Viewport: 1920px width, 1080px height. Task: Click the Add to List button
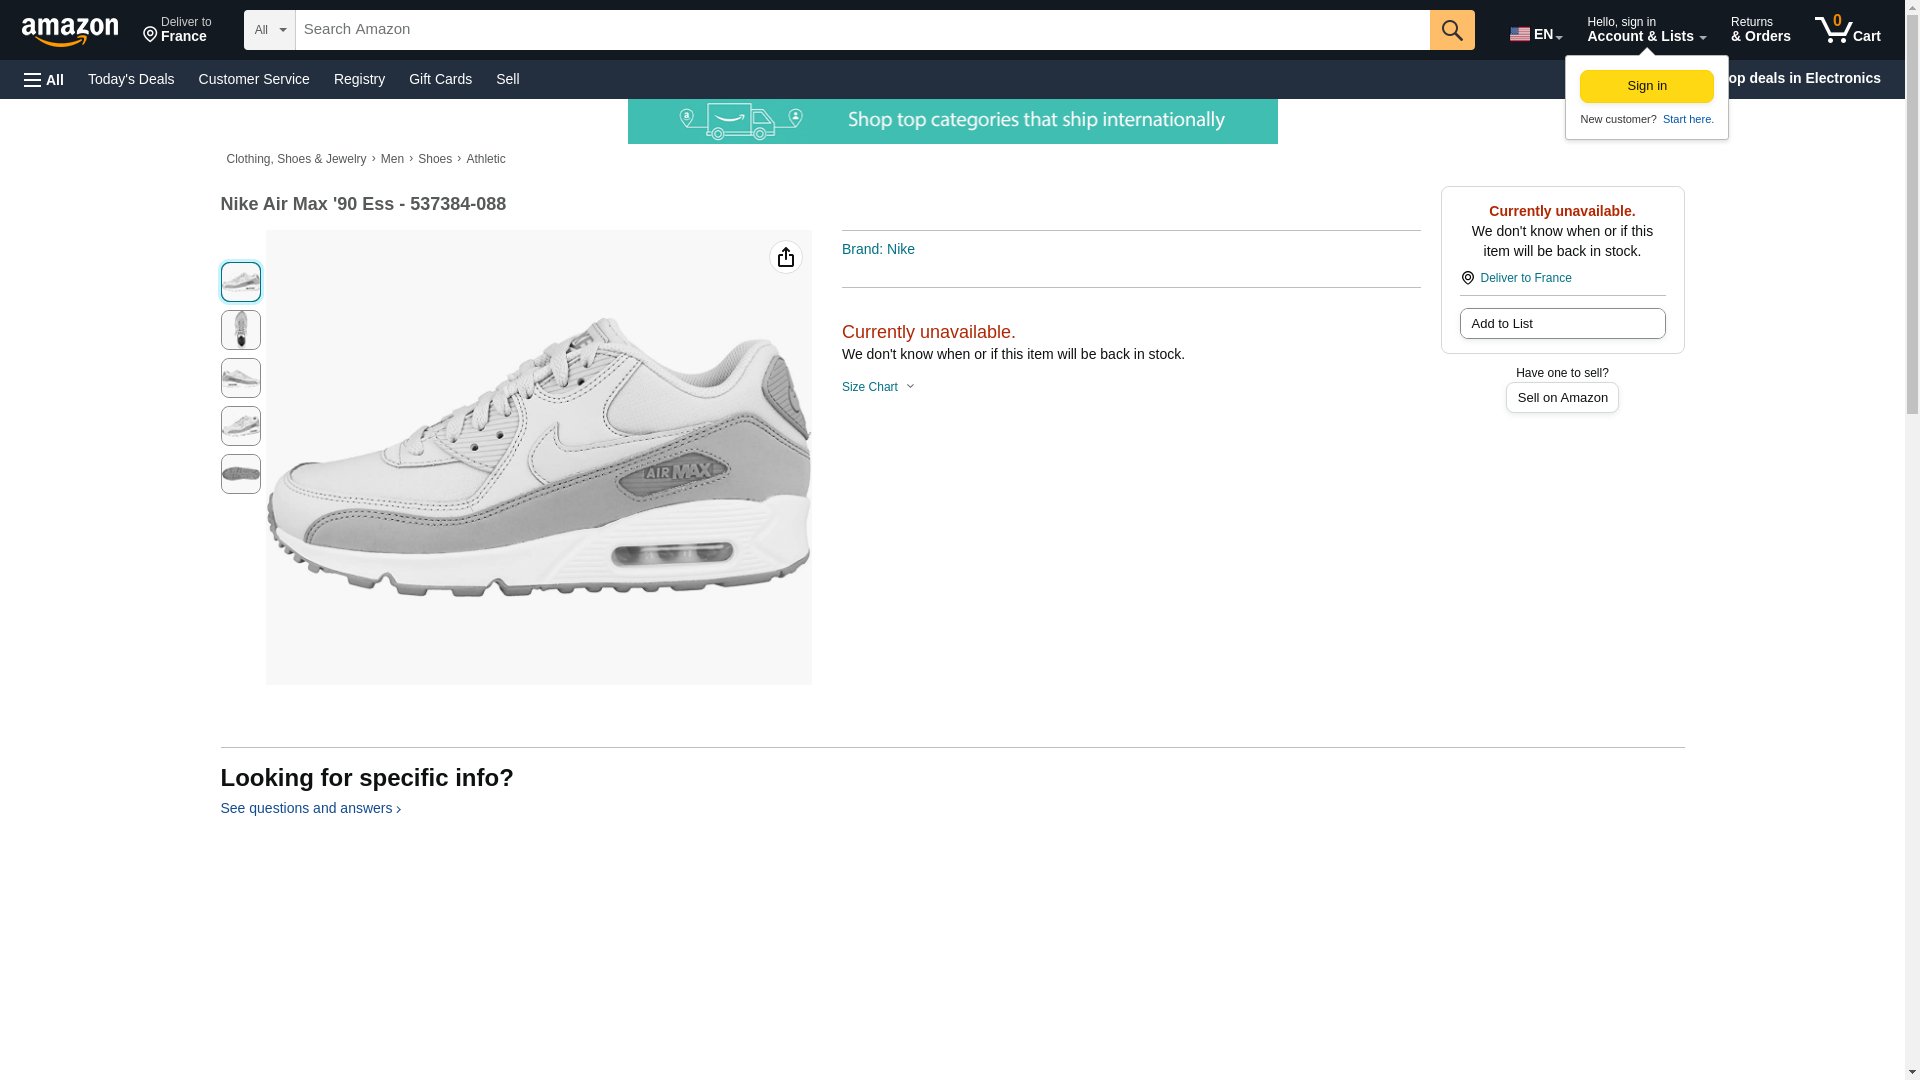(x=1561, y=324)
